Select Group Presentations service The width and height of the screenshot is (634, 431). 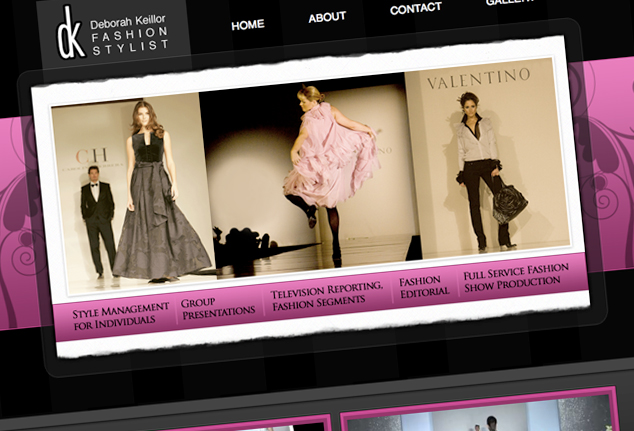(218, 309)
